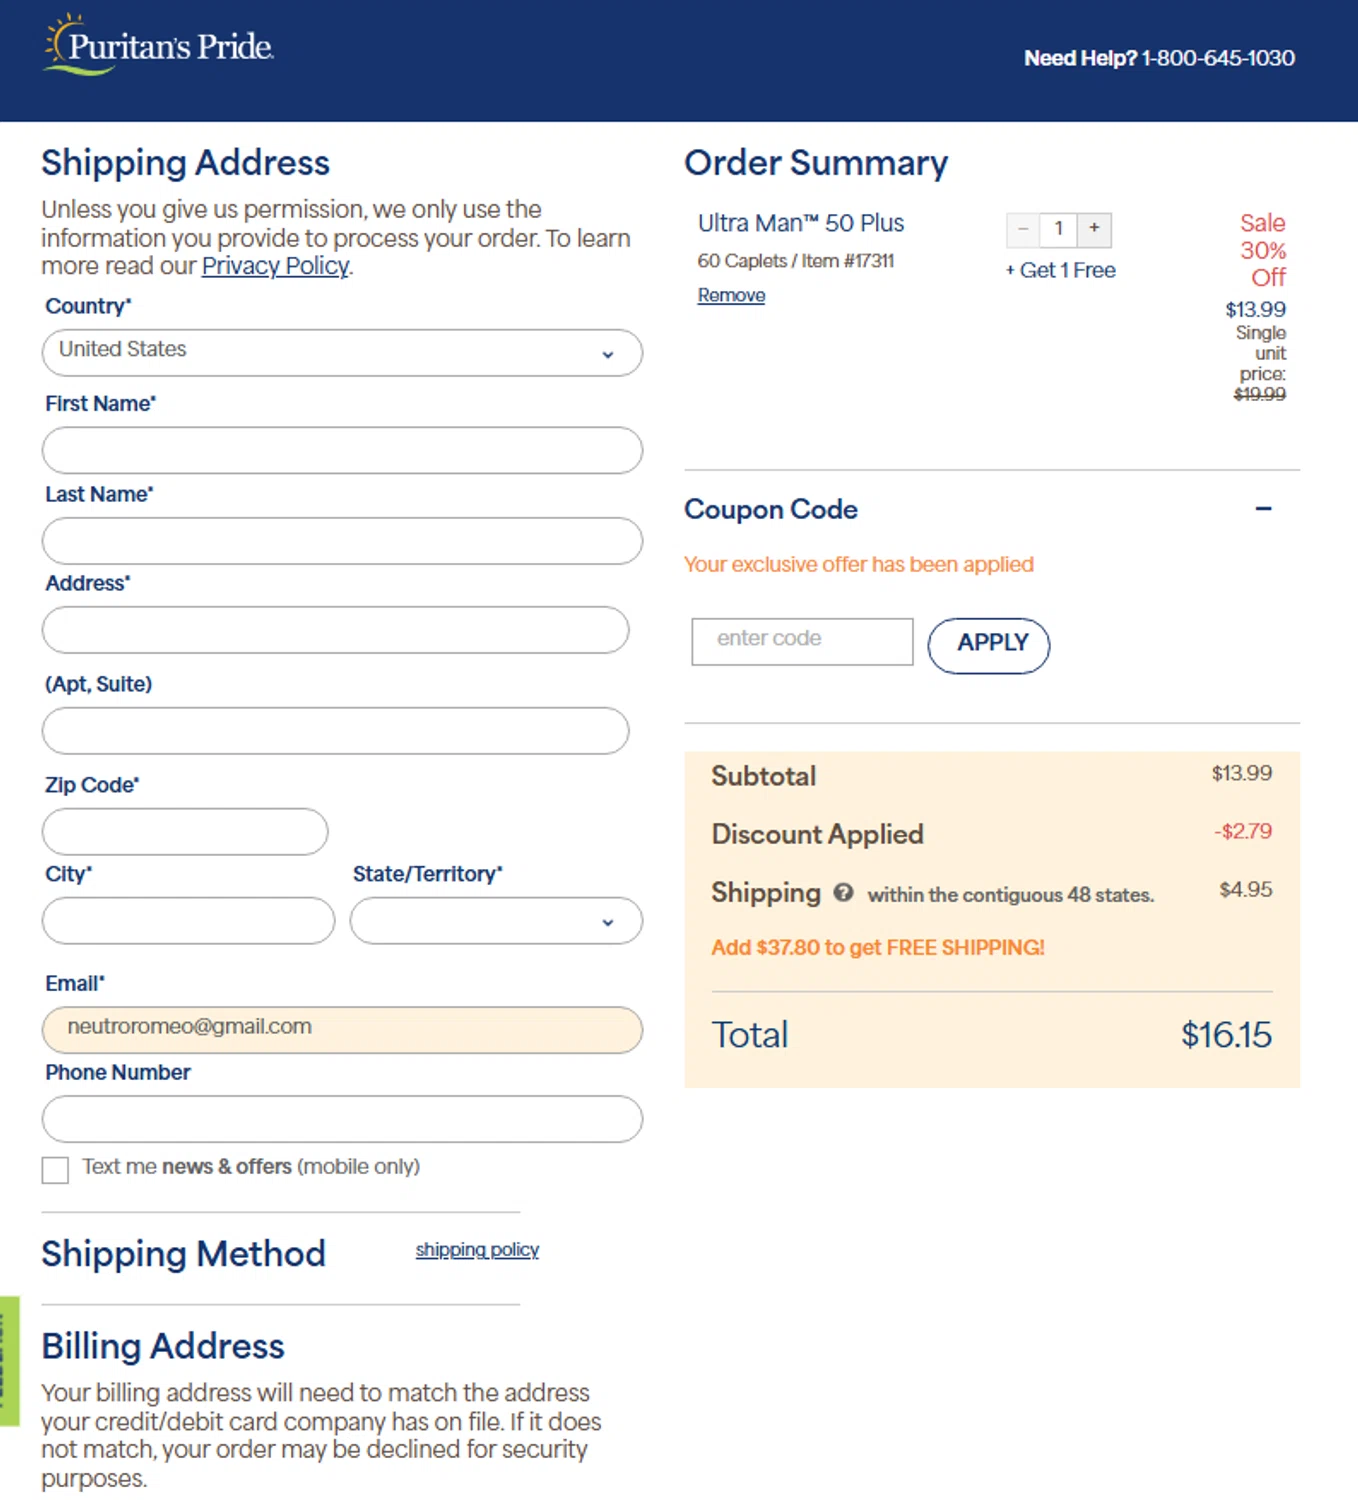Open the State/Territory dropdown
Image resolution: width=1358 pixels, height=1500 pixels.
(496, 920)
